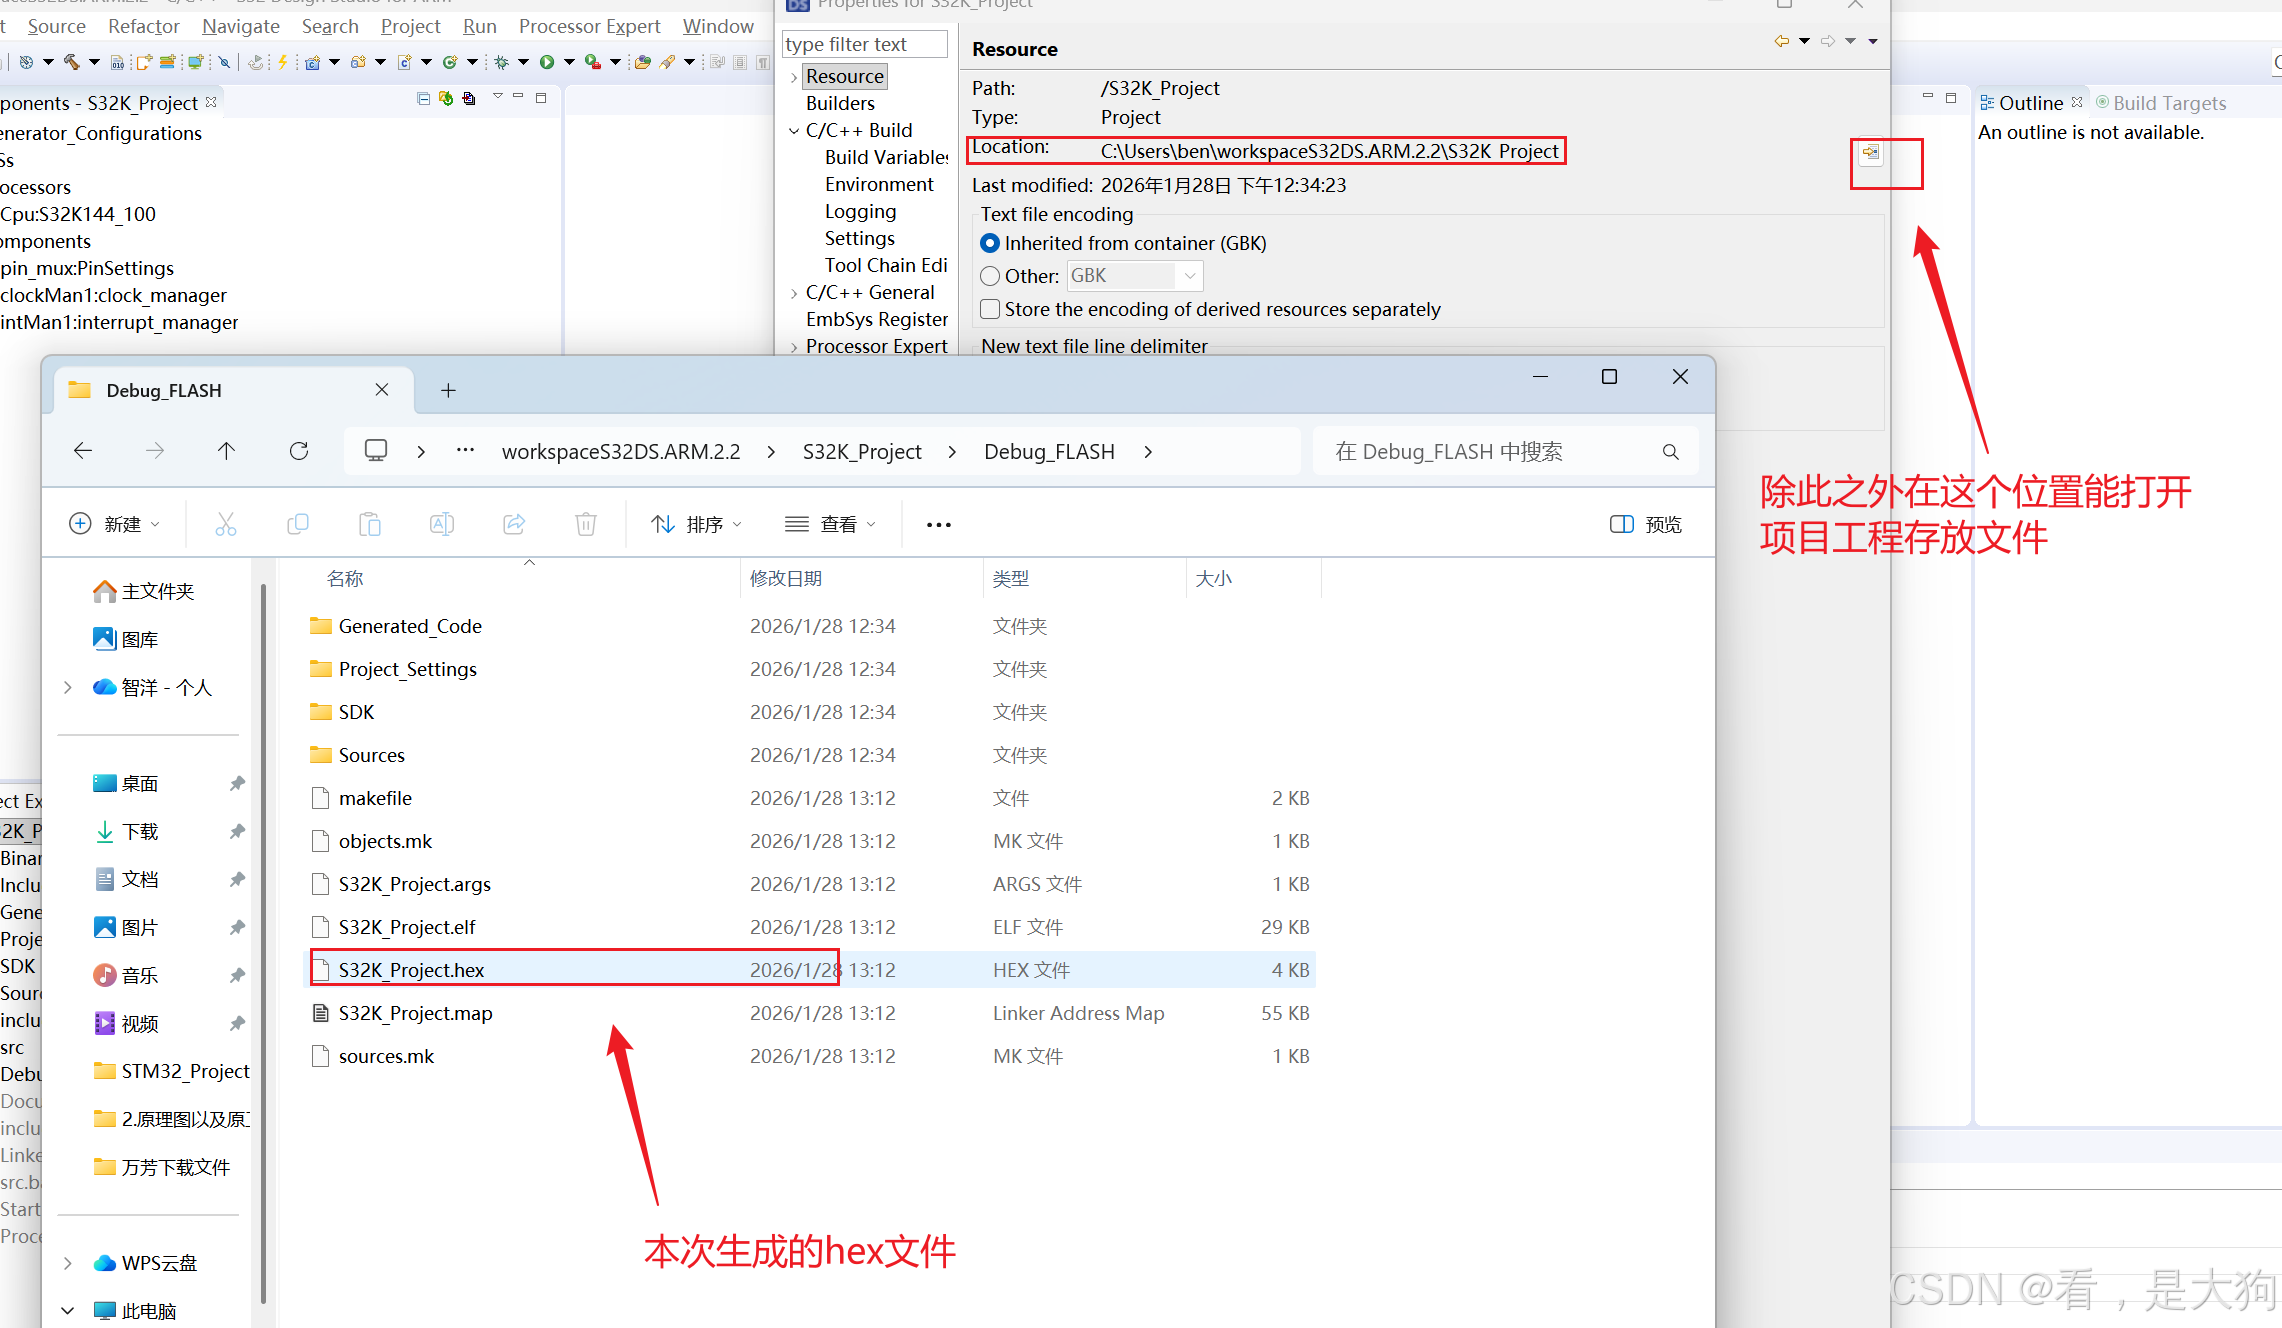Viewport: 2282px width, 1328px height.
Task: Click S32K_Project in the breadcrumb path
Action: (x=861, y=452)
